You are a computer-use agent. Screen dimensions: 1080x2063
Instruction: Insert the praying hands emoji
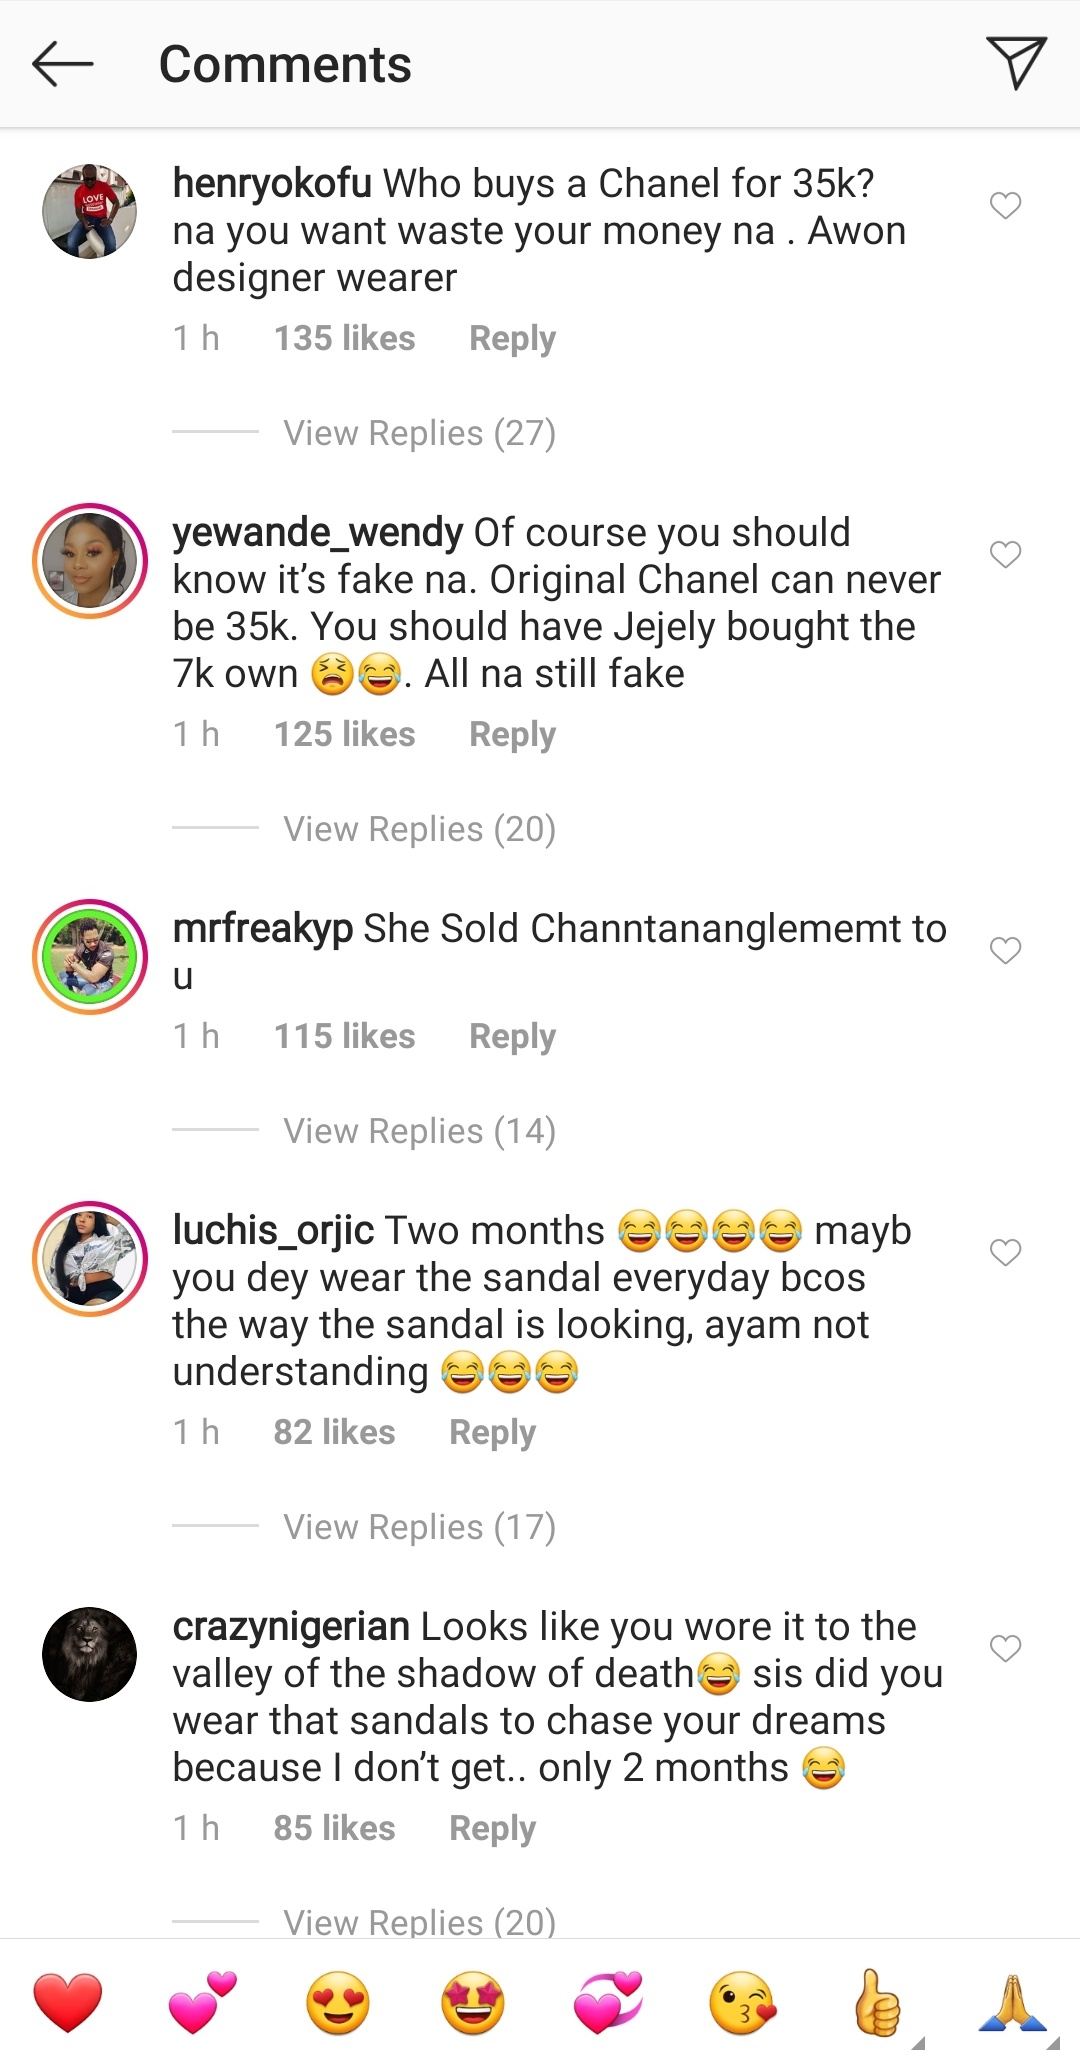point(1012,2003)
